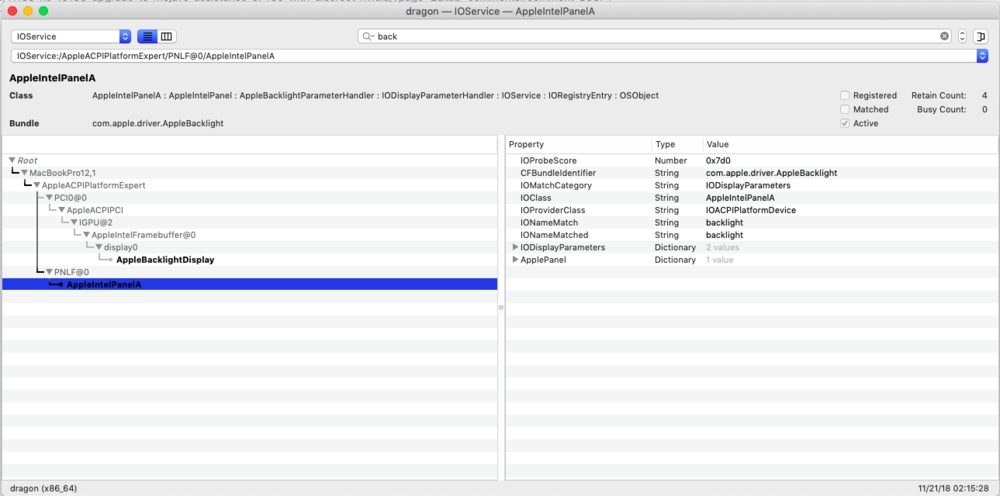Image resolution: width=1000 pixels, height=496 pixels.
Task: Click the pane splitter handle
Action: pos(500,308)
